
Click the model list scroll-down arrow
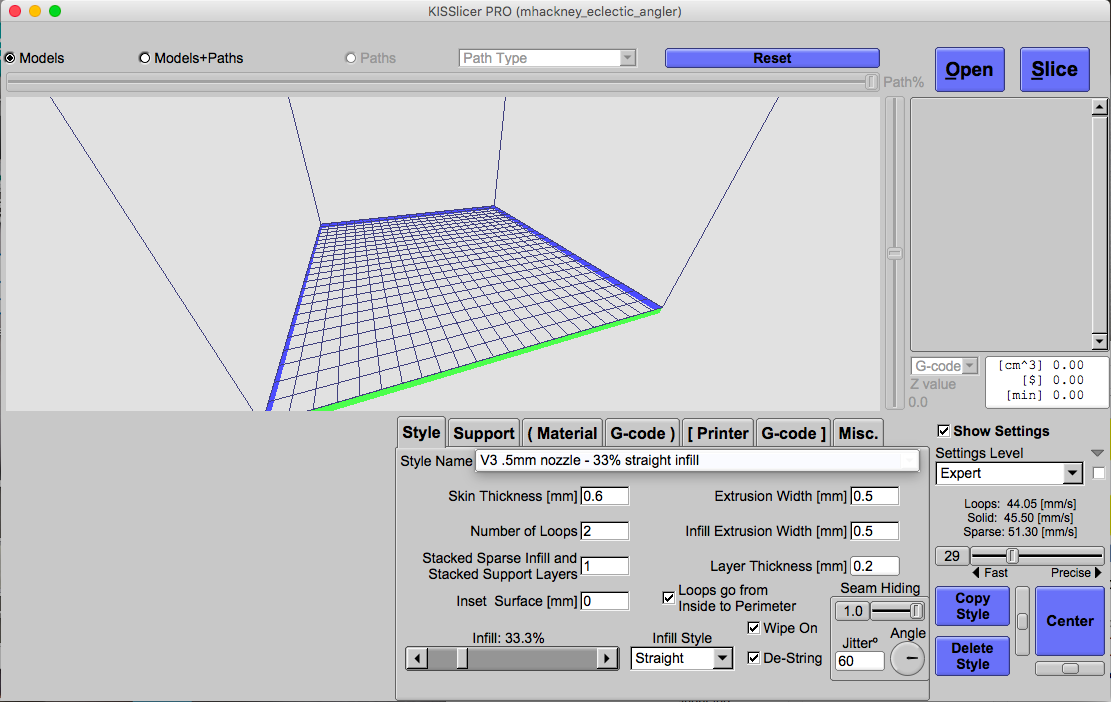click(1100, 342)
